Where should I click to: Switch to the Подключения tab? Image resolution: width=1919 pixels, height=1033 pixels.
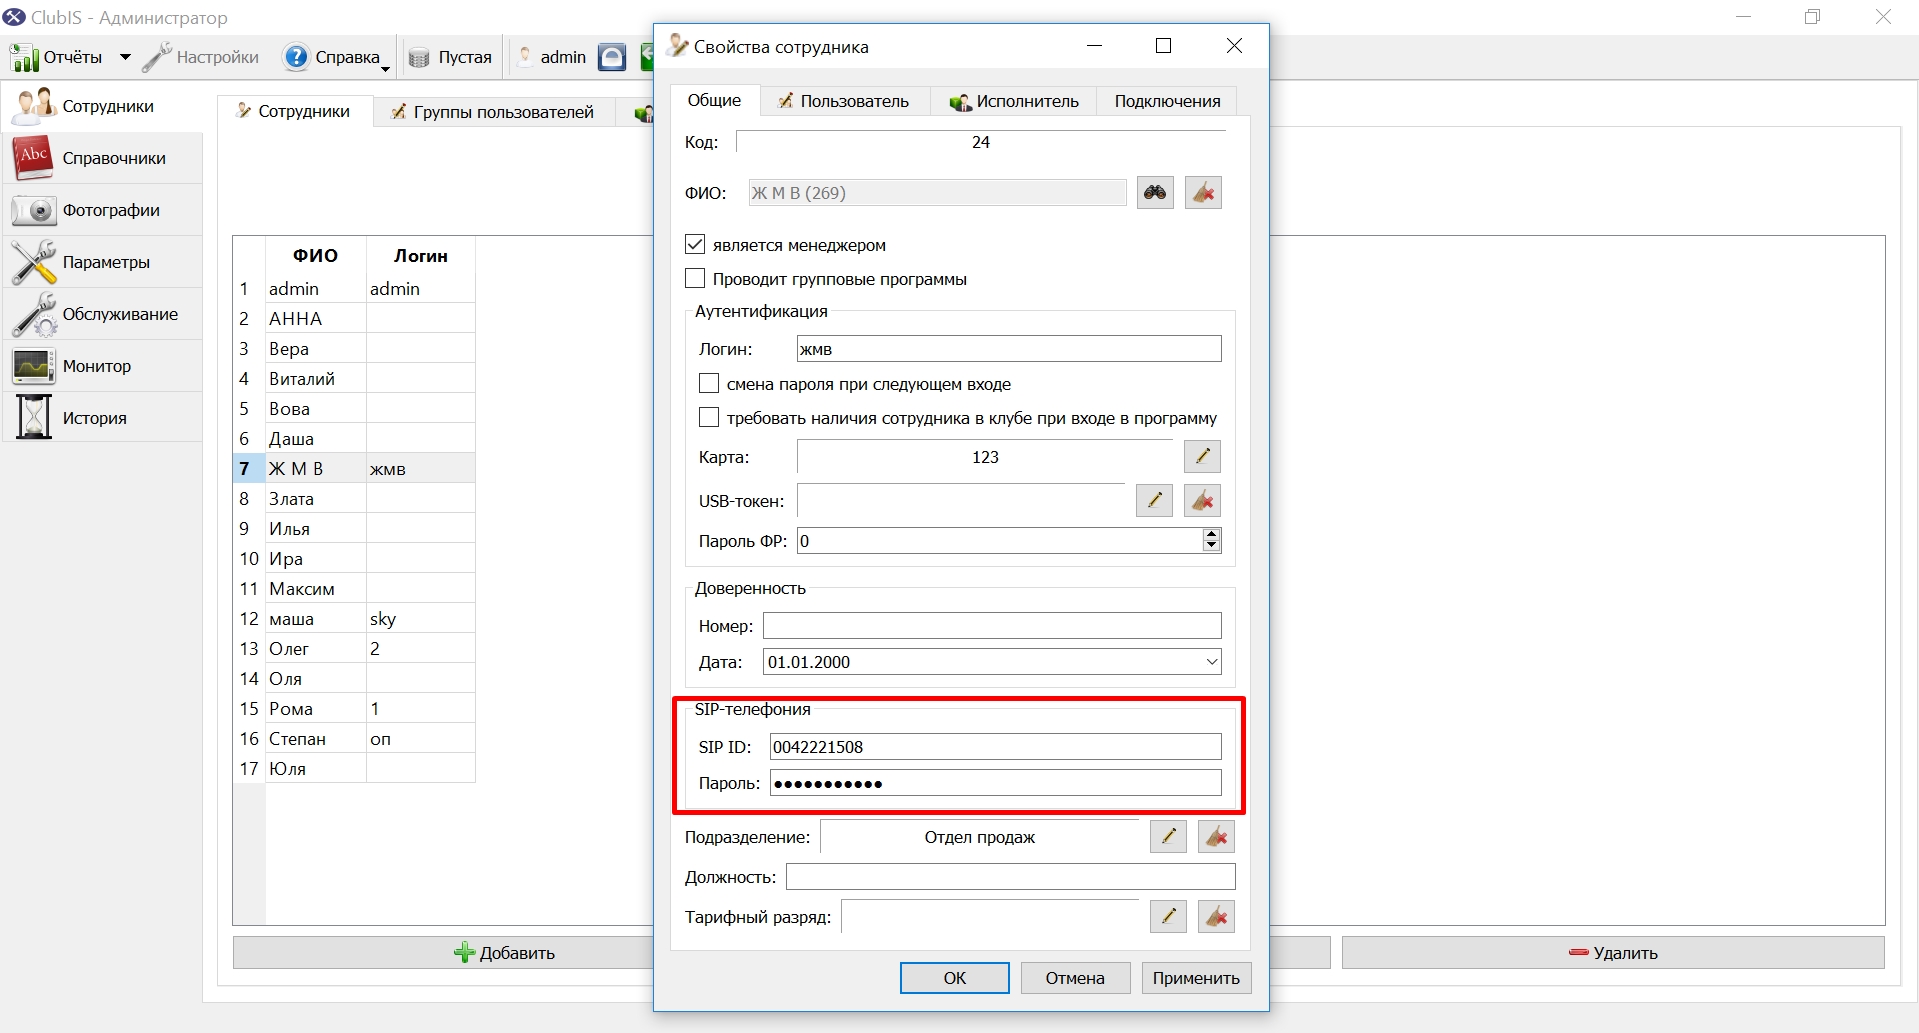click(1167, 101)
